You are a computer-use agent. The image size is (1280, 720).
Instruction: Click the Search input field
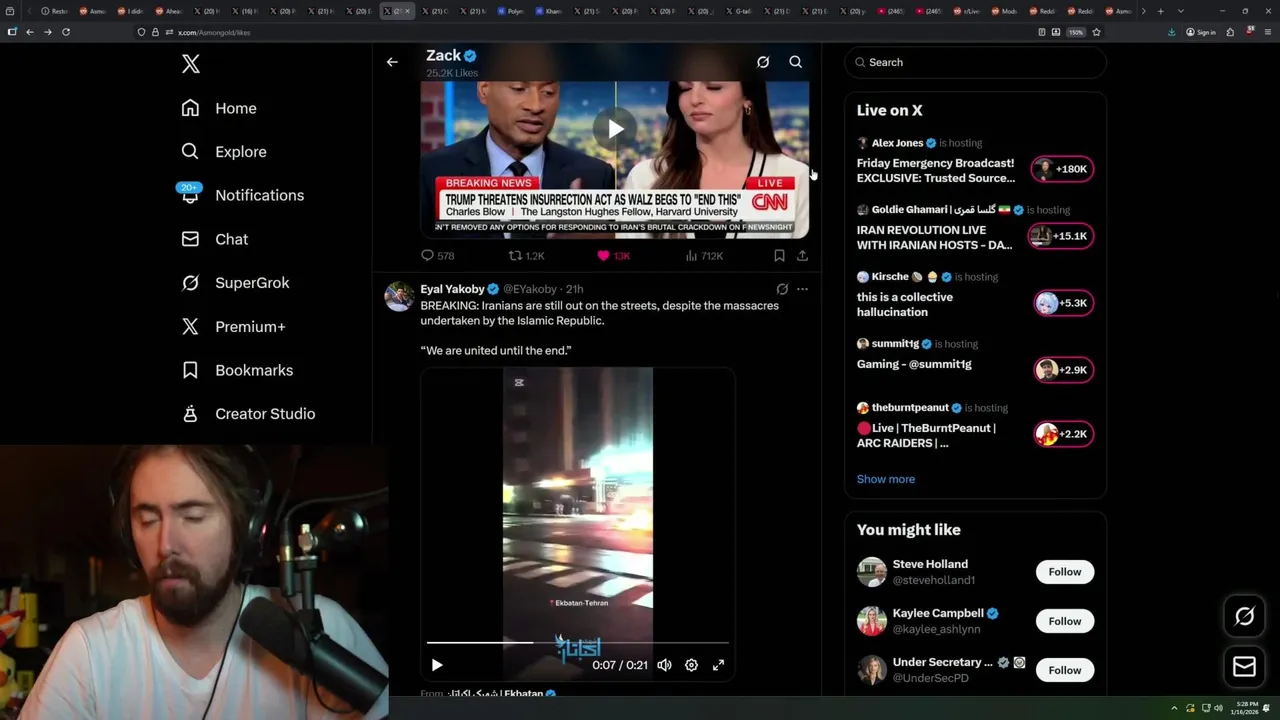[975, 62]
